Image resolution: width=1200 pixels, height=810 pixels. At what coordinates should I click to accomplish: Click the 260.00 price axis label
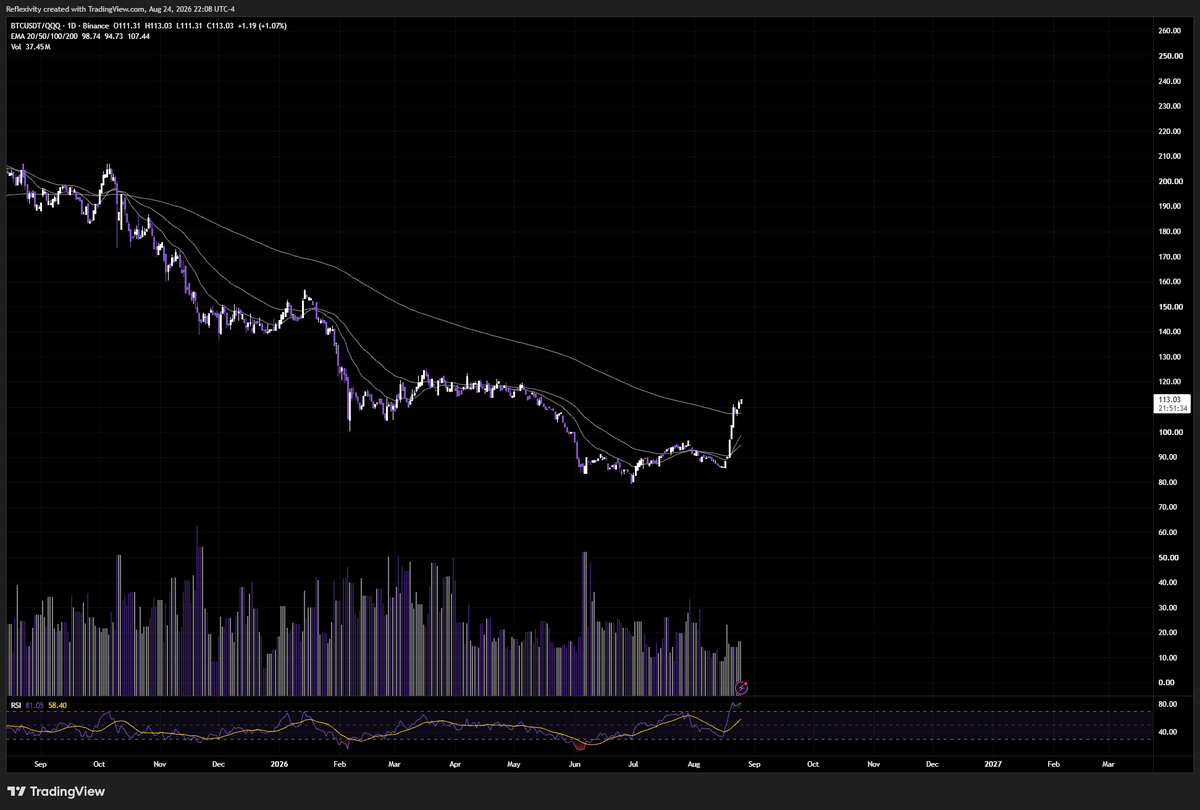coord(1170,31)
